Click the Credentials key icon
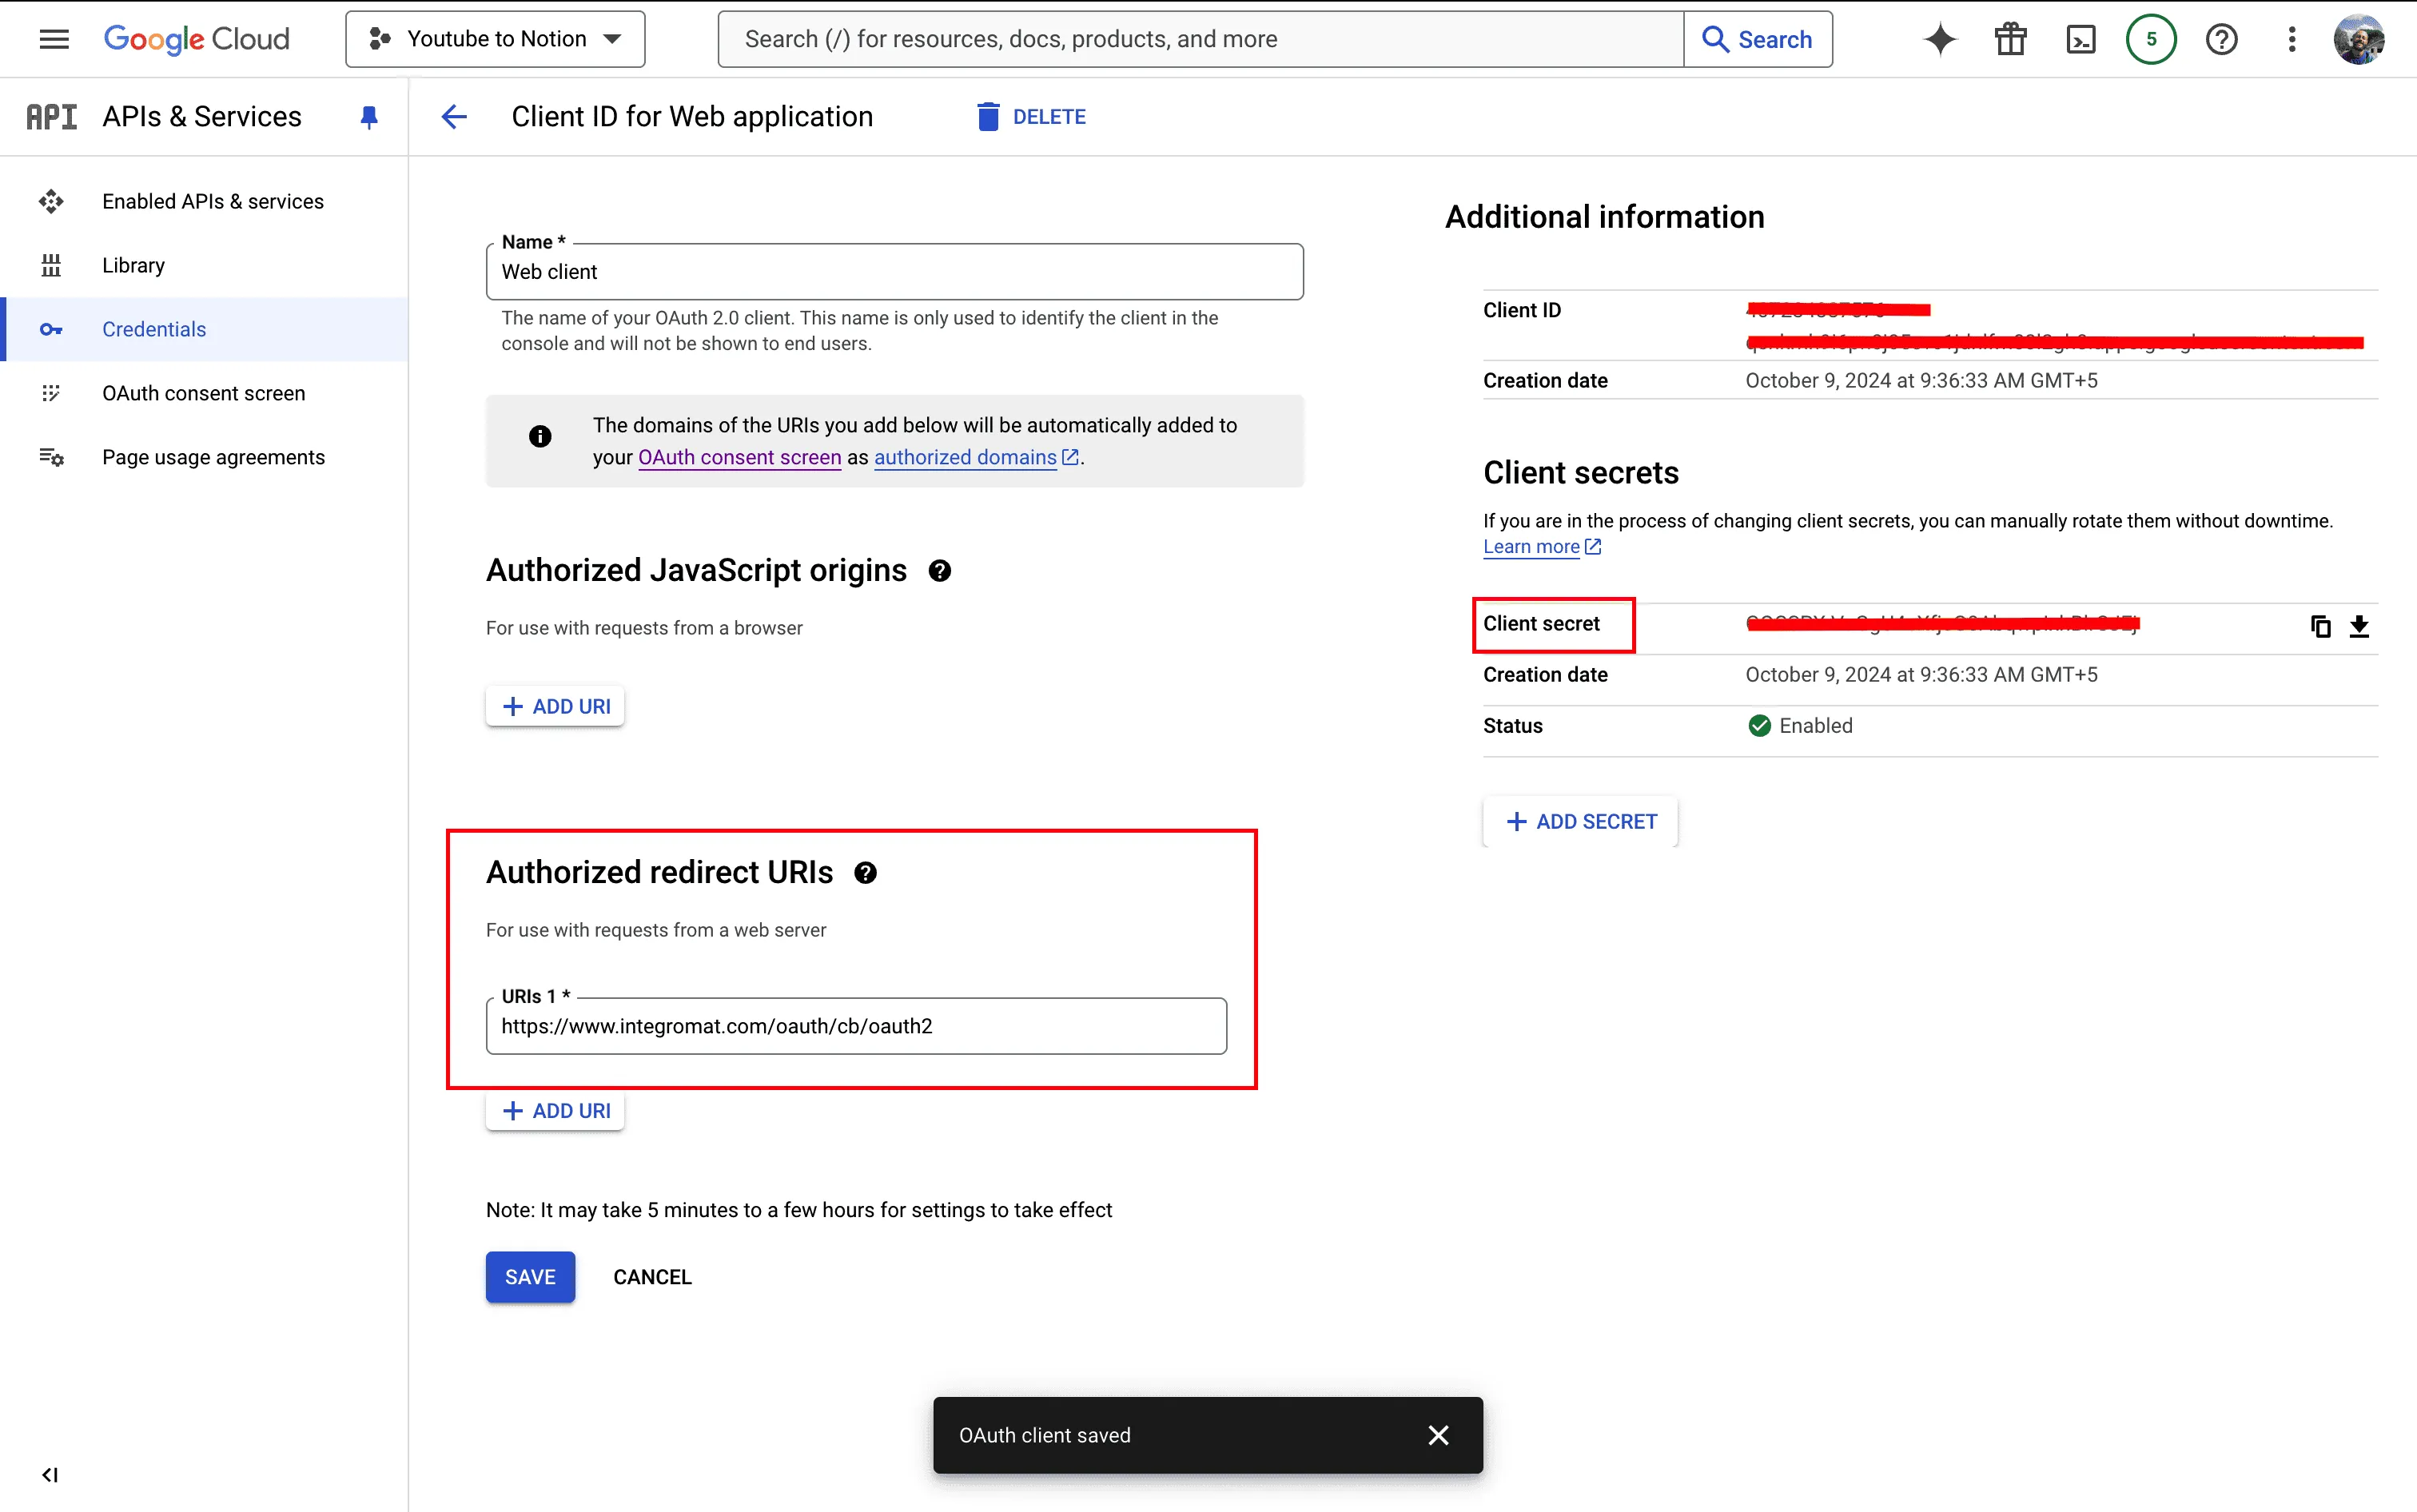The height and width of the screenshot is (1512, 2417). pos(51,329)
